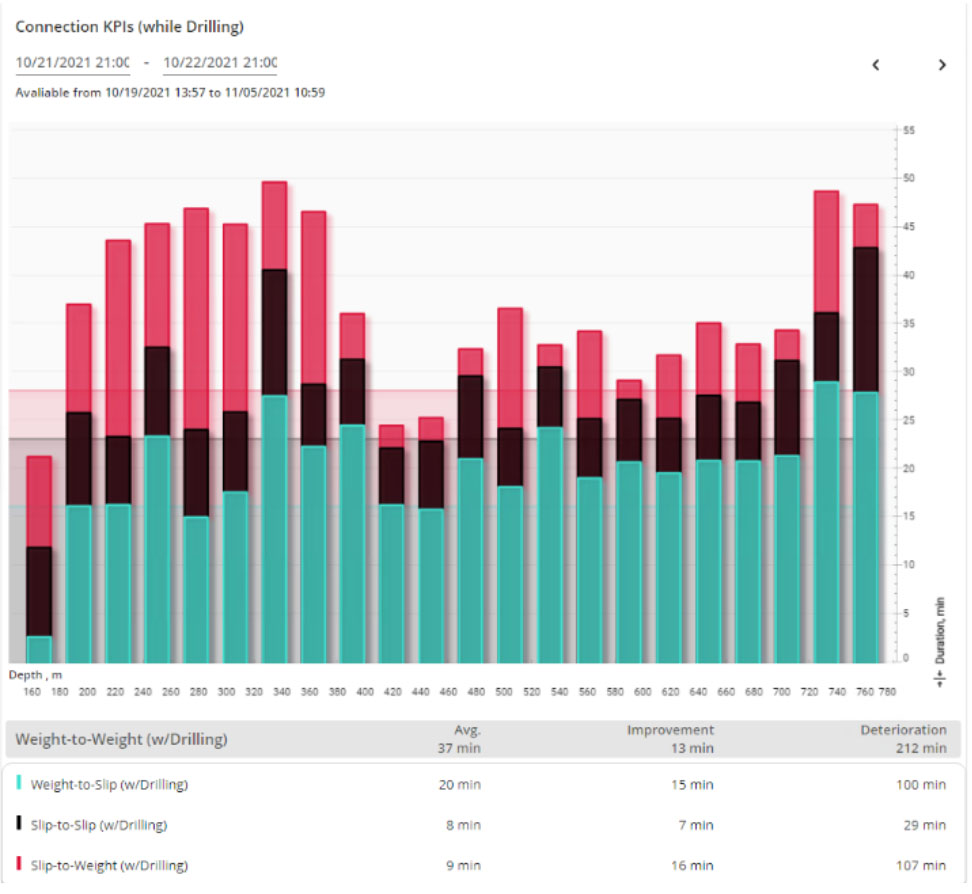This screenshot has height=894, width=972.
Task: Advance to the next time range arrow
Action: [941, 65]
